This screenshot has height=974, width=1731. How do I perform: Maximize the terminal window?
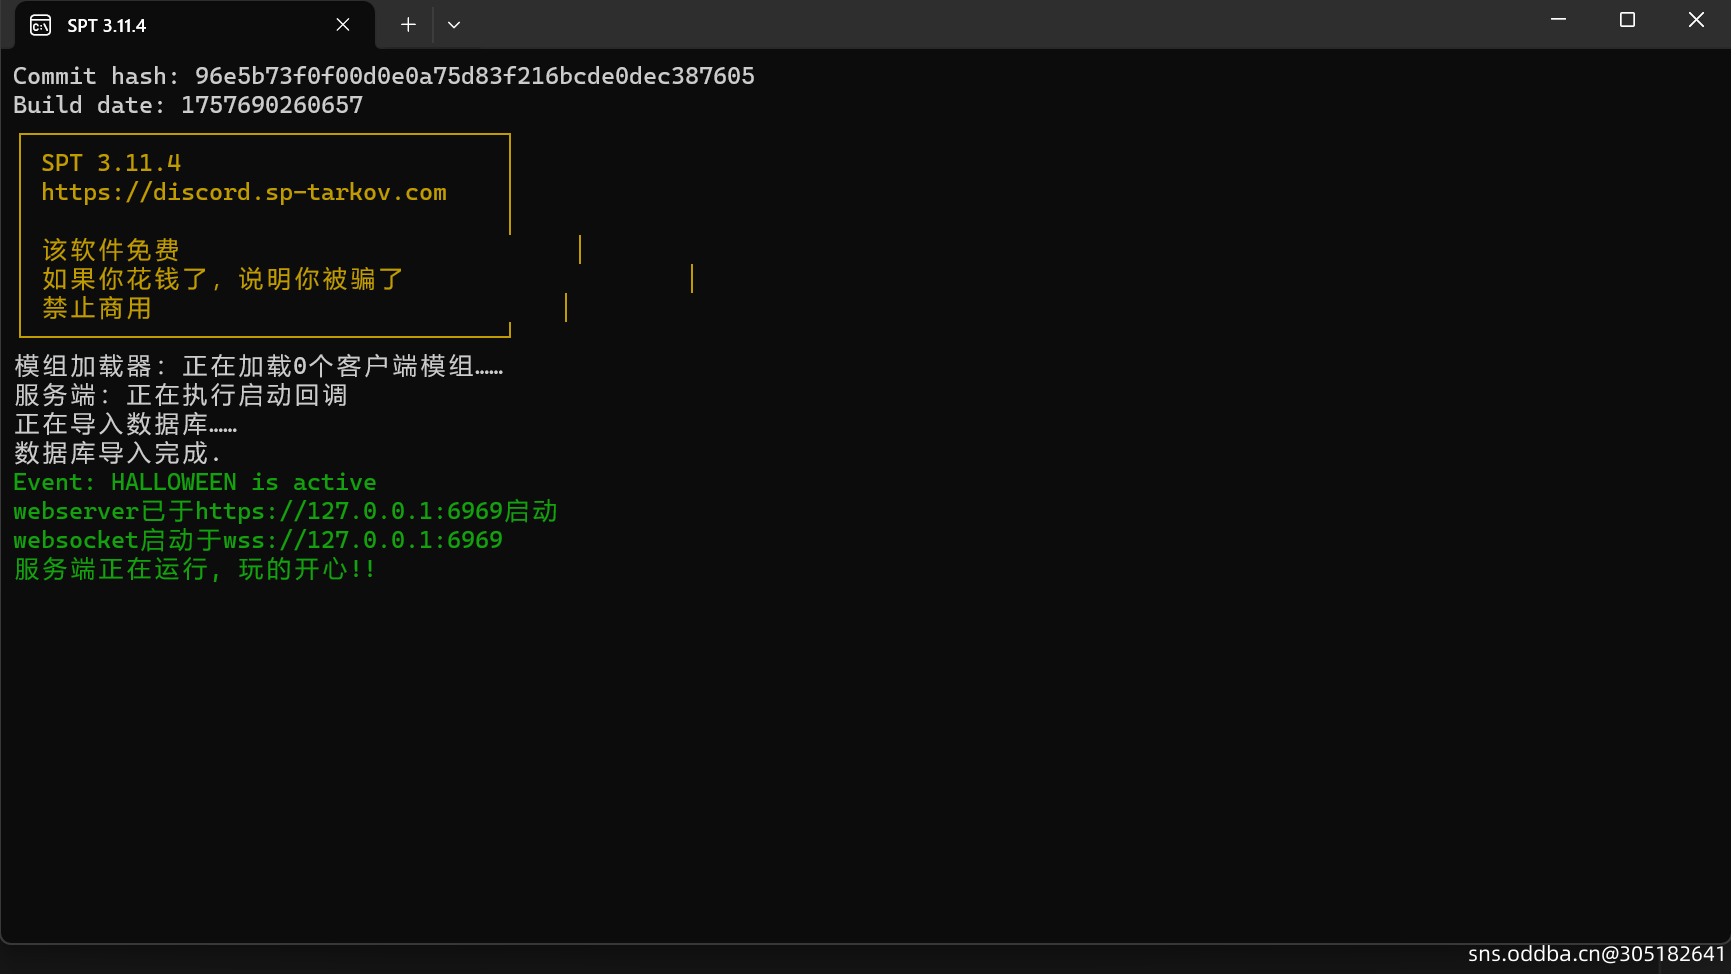click(1627, 20)
